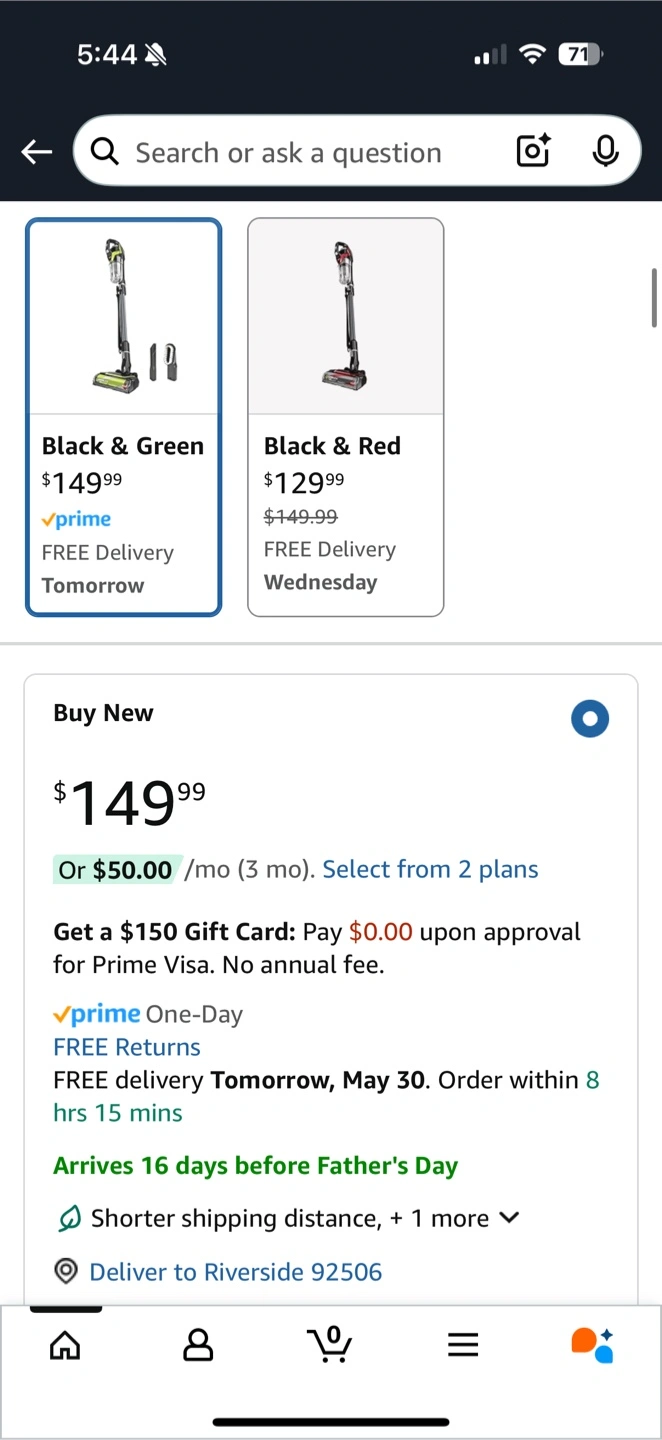Open the hamburger menu icon

463,1345
